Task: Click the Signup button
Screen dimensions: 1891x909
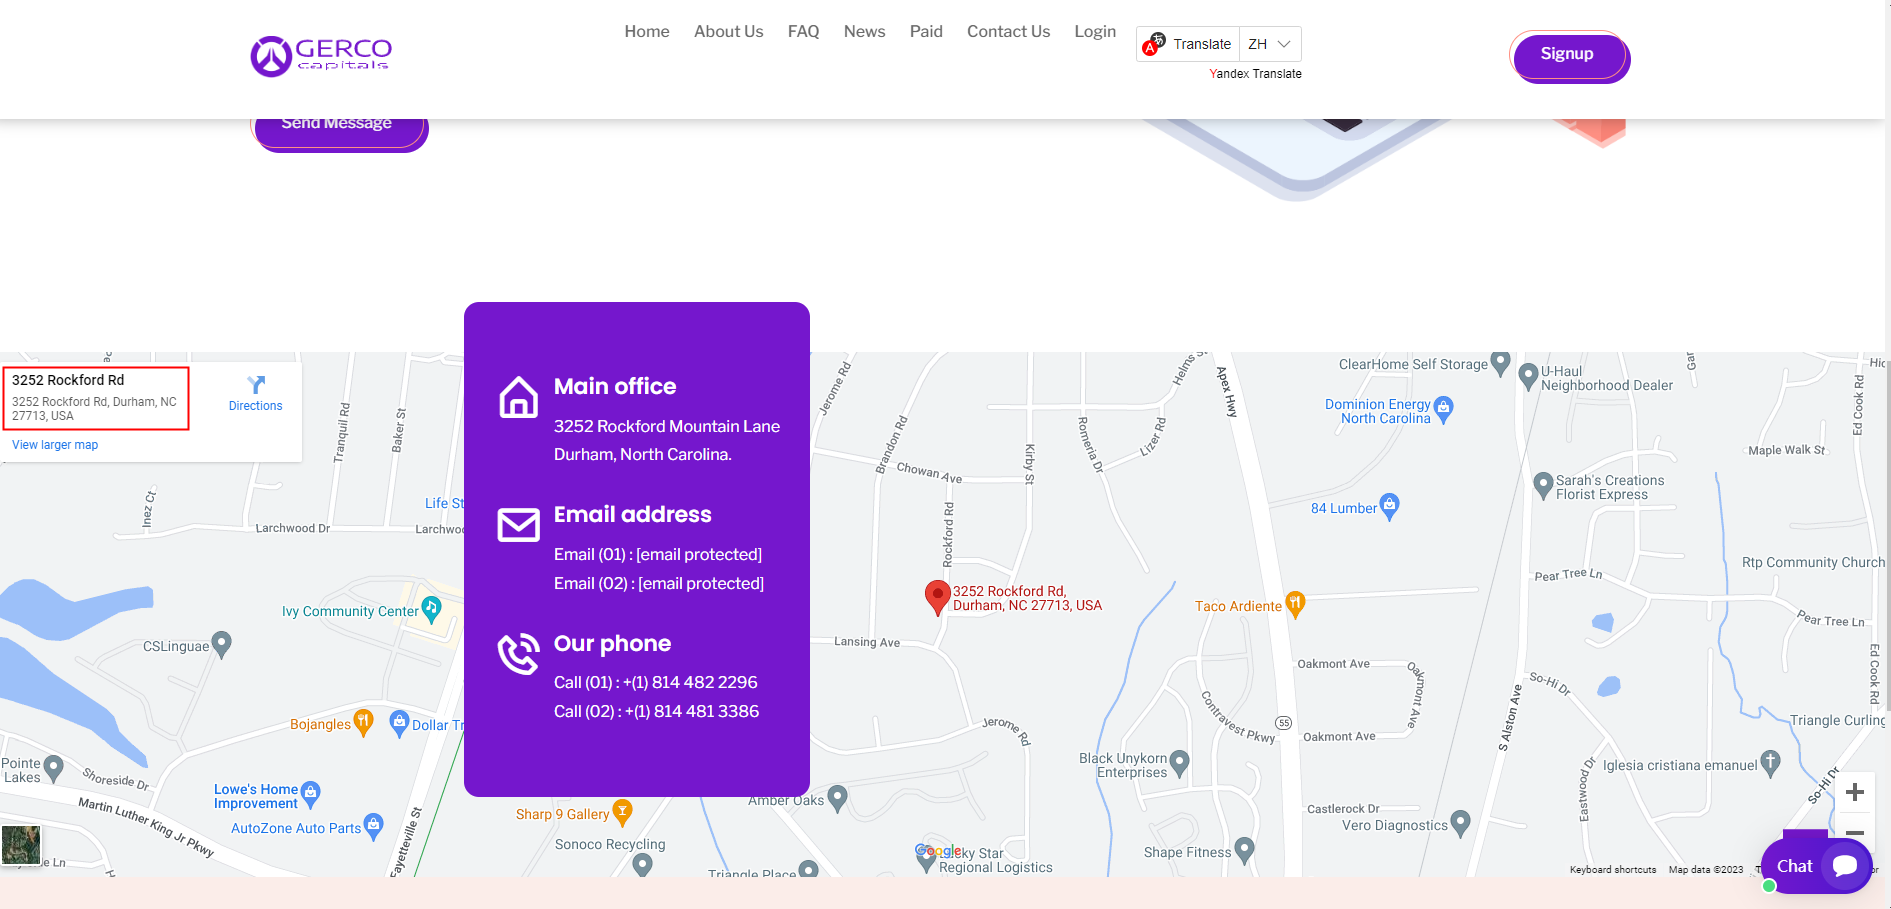Action: tap(1570, 56)
